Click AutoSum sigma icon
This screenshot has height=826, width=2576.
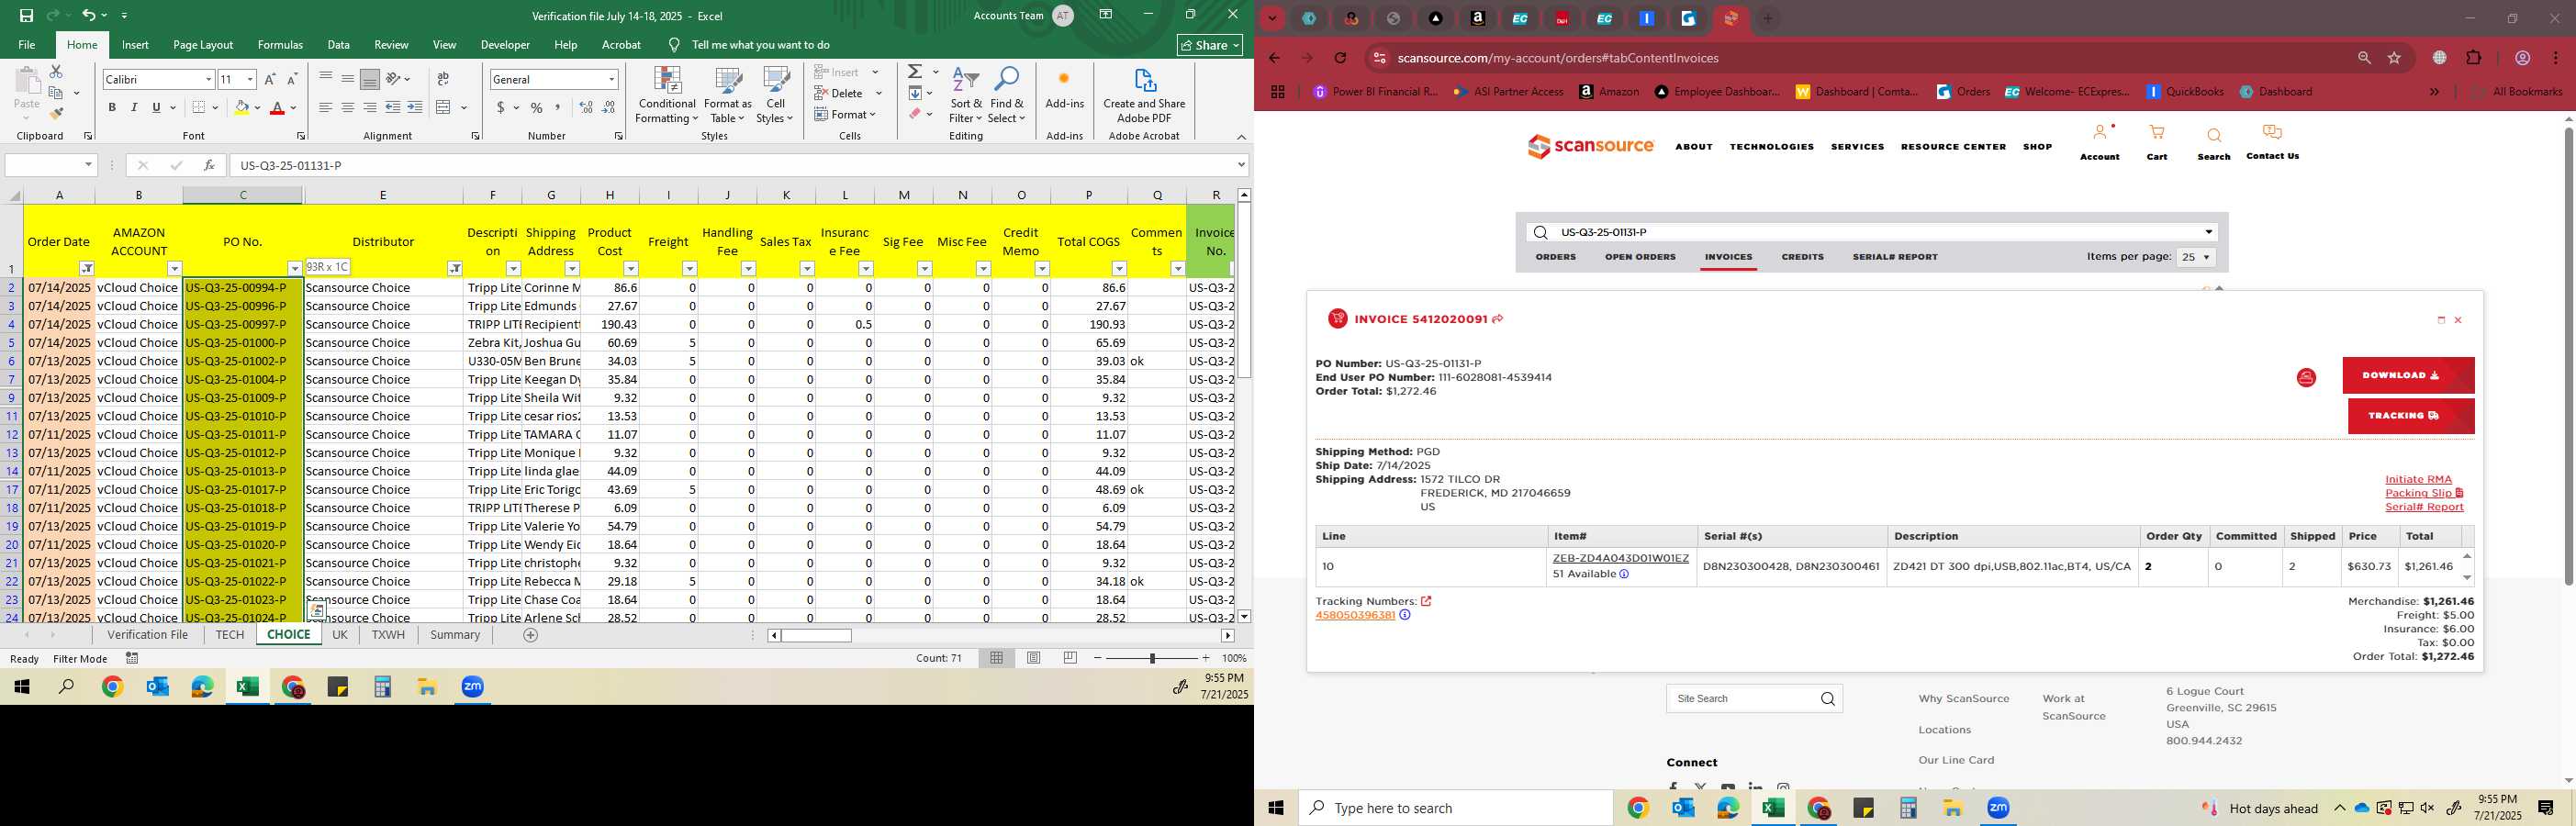tap(915, 72)
